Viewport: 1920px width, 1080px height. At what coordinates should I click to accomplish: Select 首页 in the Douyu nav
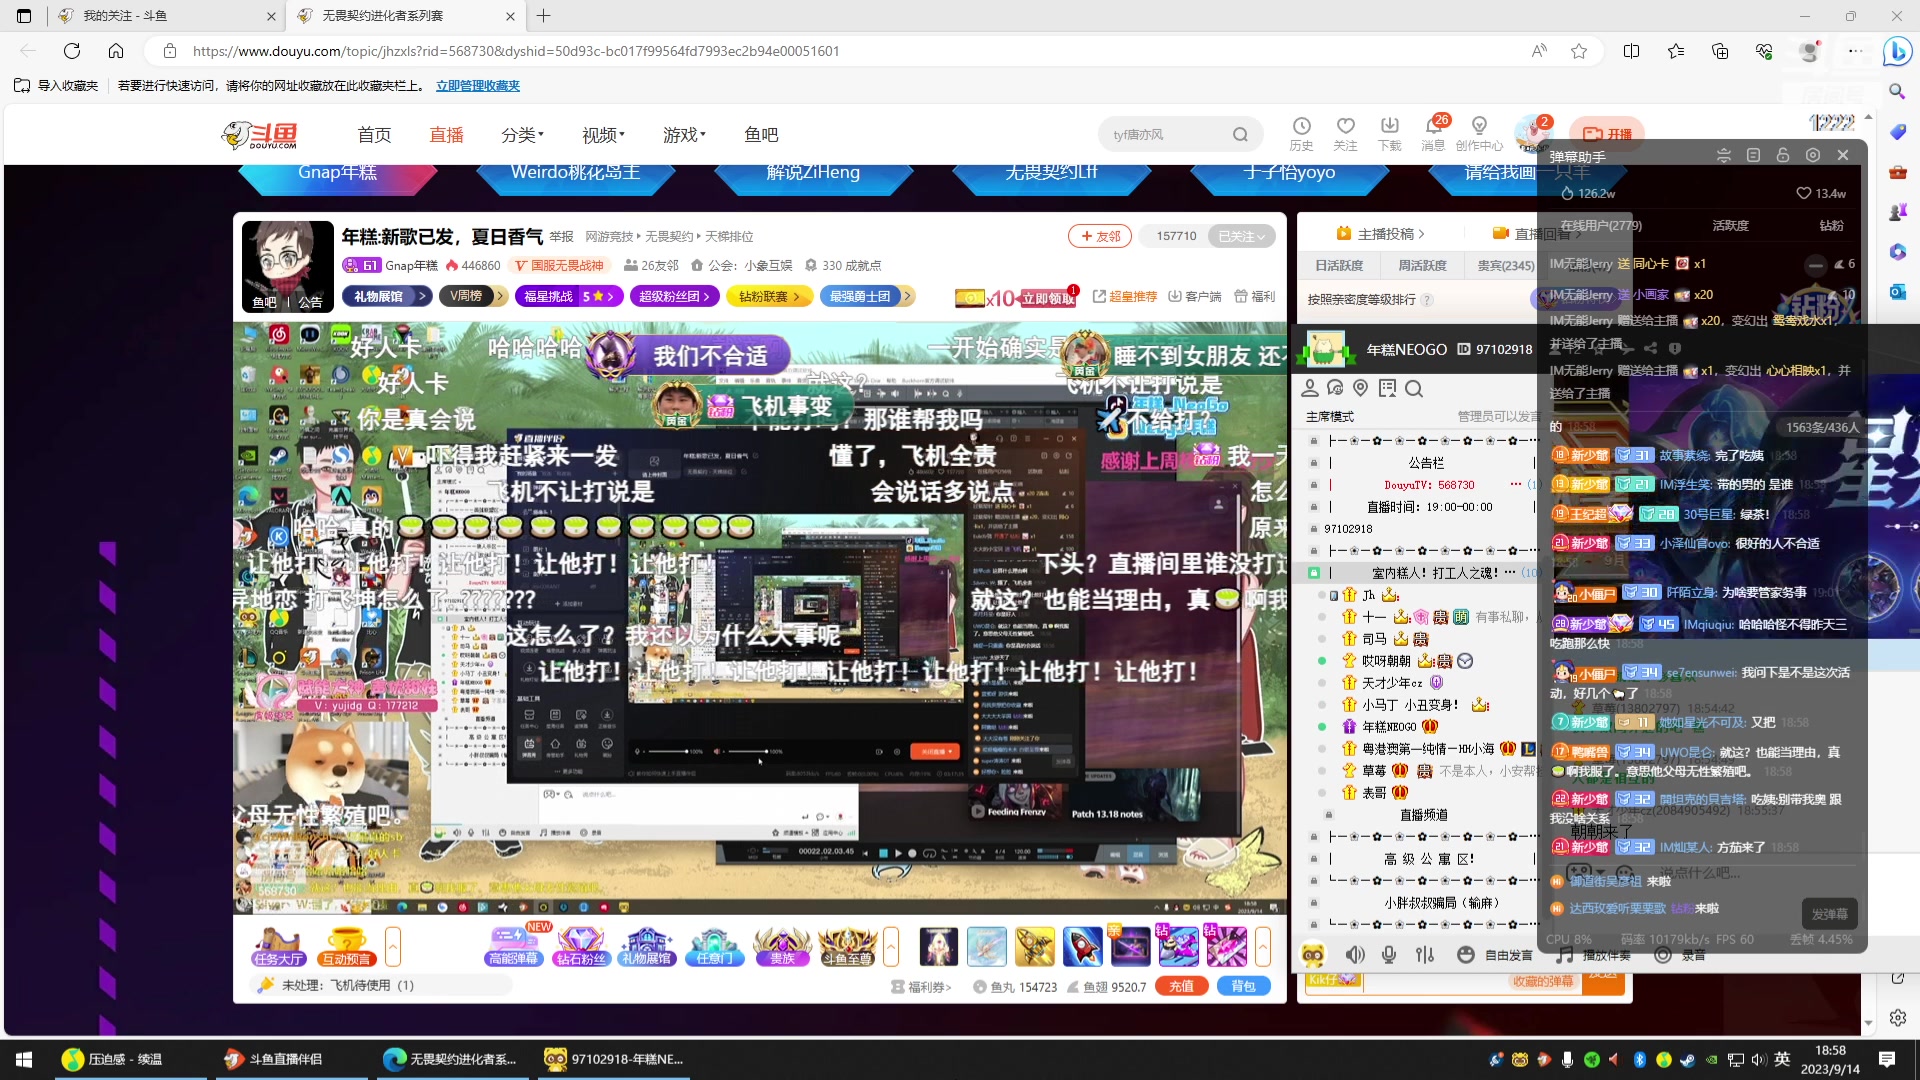pyautogui.click(x=375, y=135)
